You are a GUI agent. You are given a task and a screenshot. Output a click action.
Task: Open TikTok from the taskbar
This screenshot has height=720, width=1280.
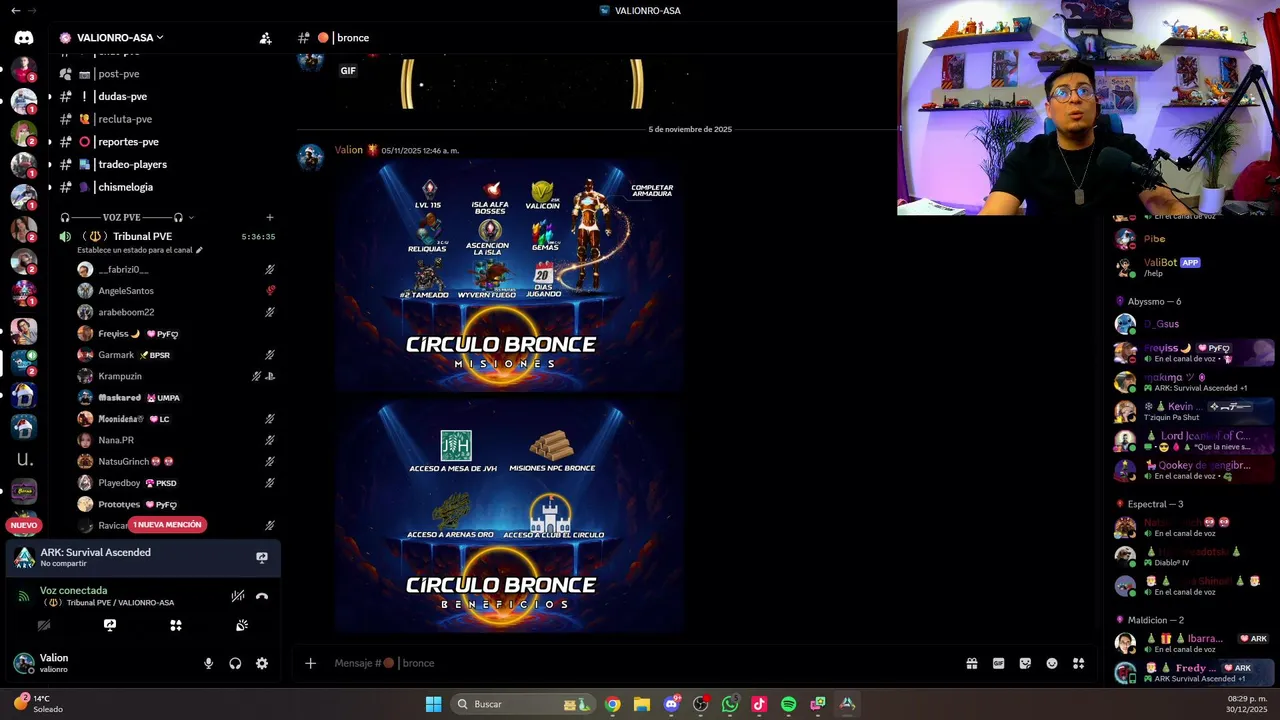[759, 704]
